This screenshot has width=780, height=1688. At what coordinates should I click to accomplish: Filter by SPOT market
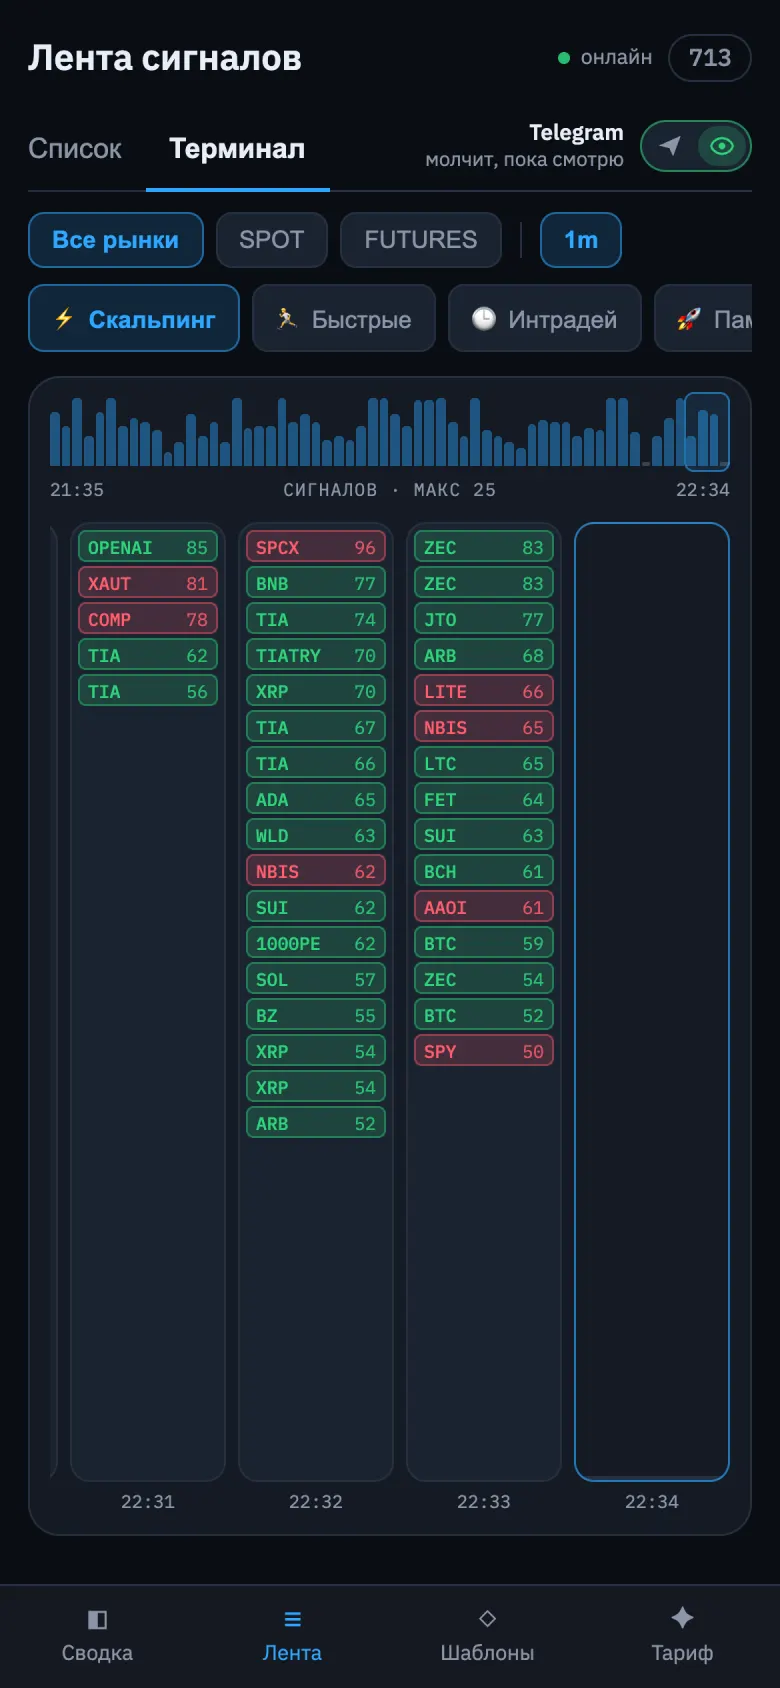tap(272, 240)
